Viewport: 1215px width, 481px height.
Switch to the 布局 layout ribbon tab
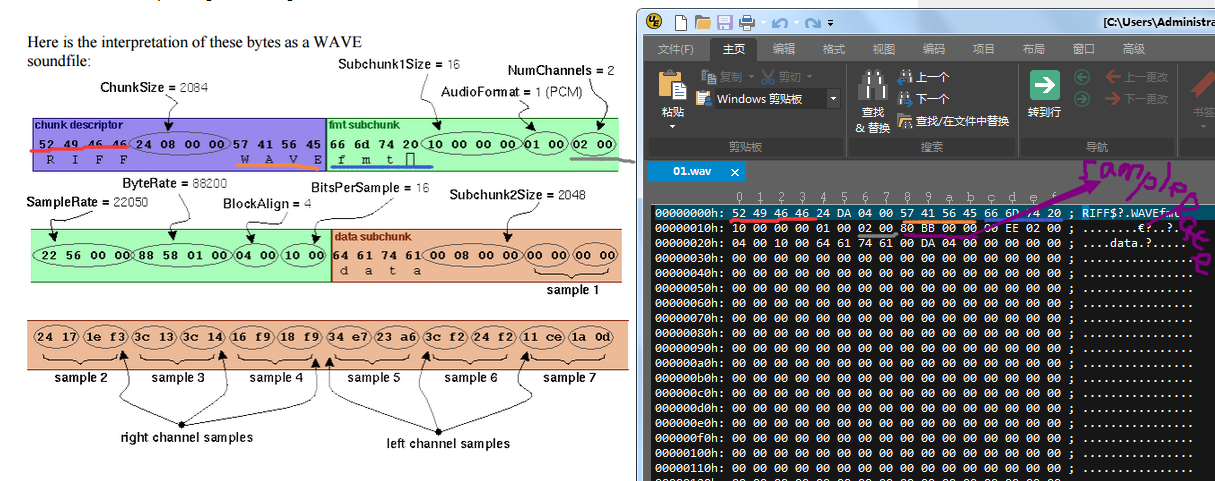point(1033,49)
